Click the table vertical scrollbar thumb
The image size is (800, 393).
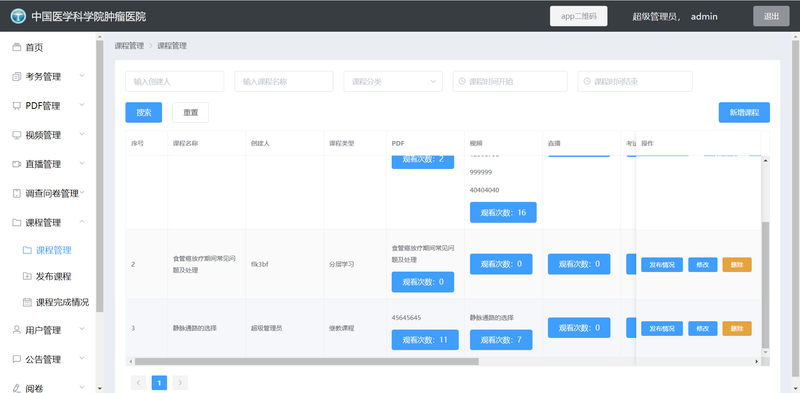765,284
